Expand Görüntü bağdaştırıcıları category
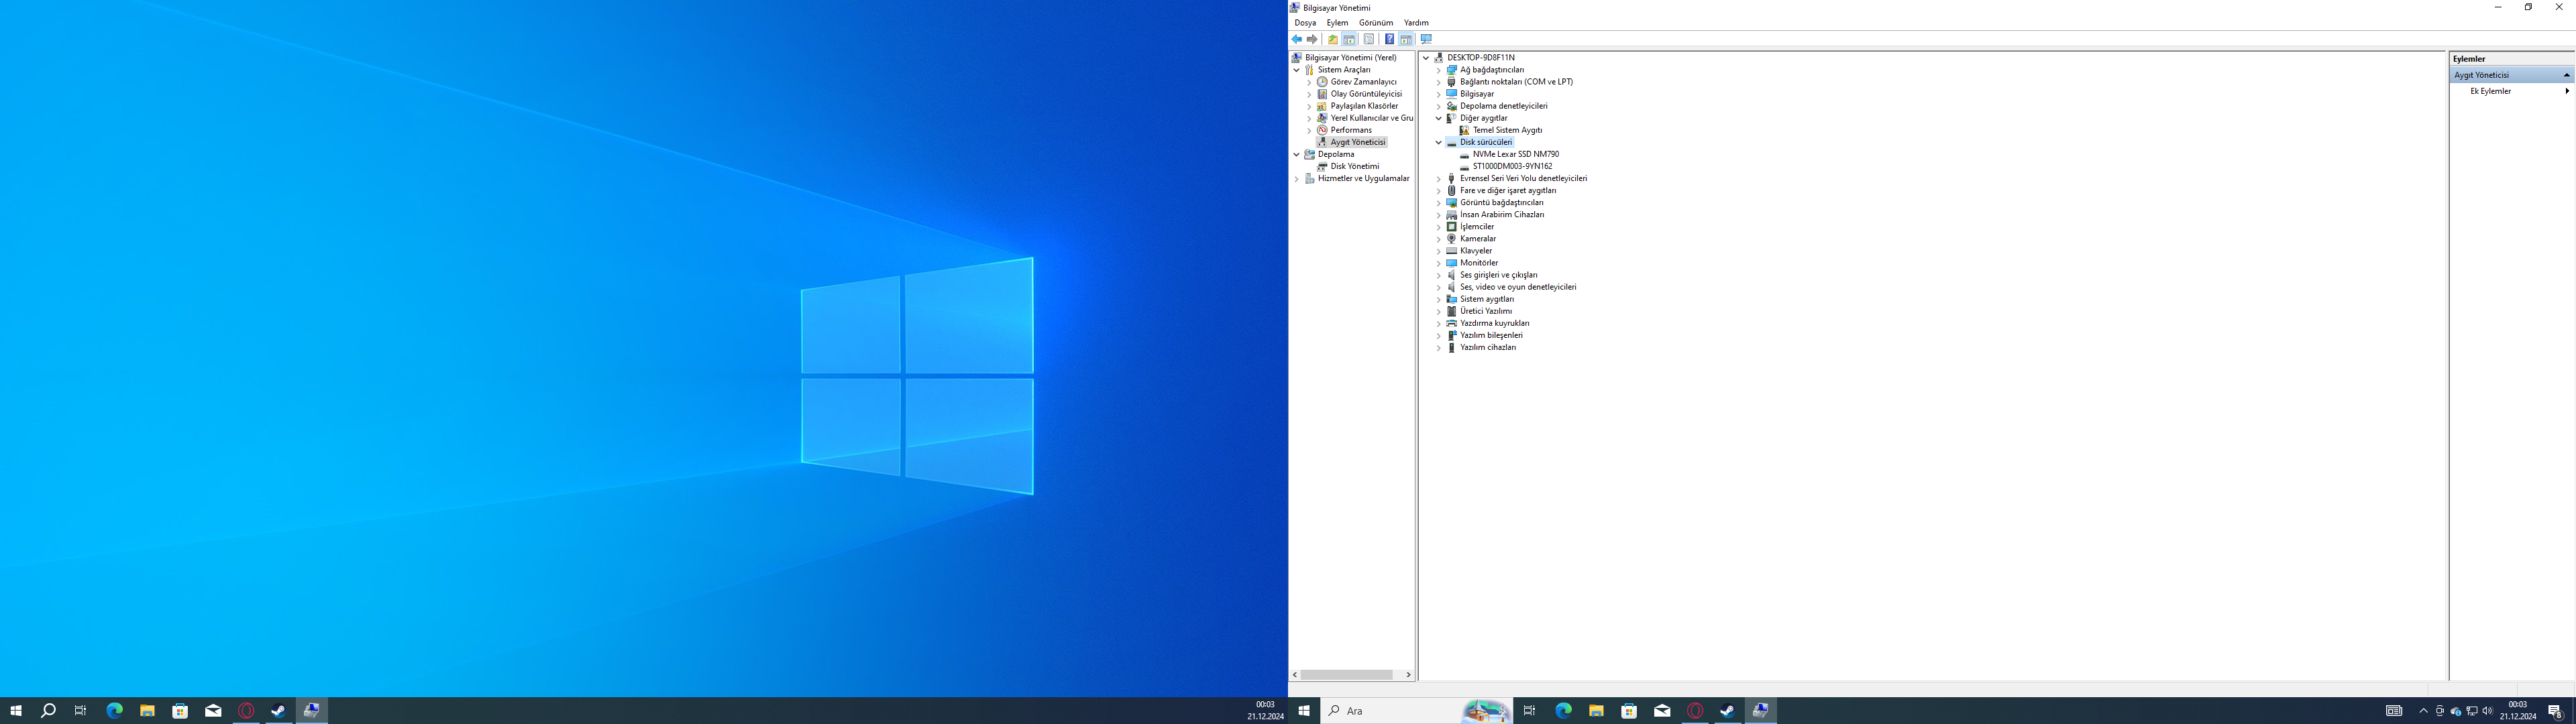2576x724 pixels. (1439, 203)
